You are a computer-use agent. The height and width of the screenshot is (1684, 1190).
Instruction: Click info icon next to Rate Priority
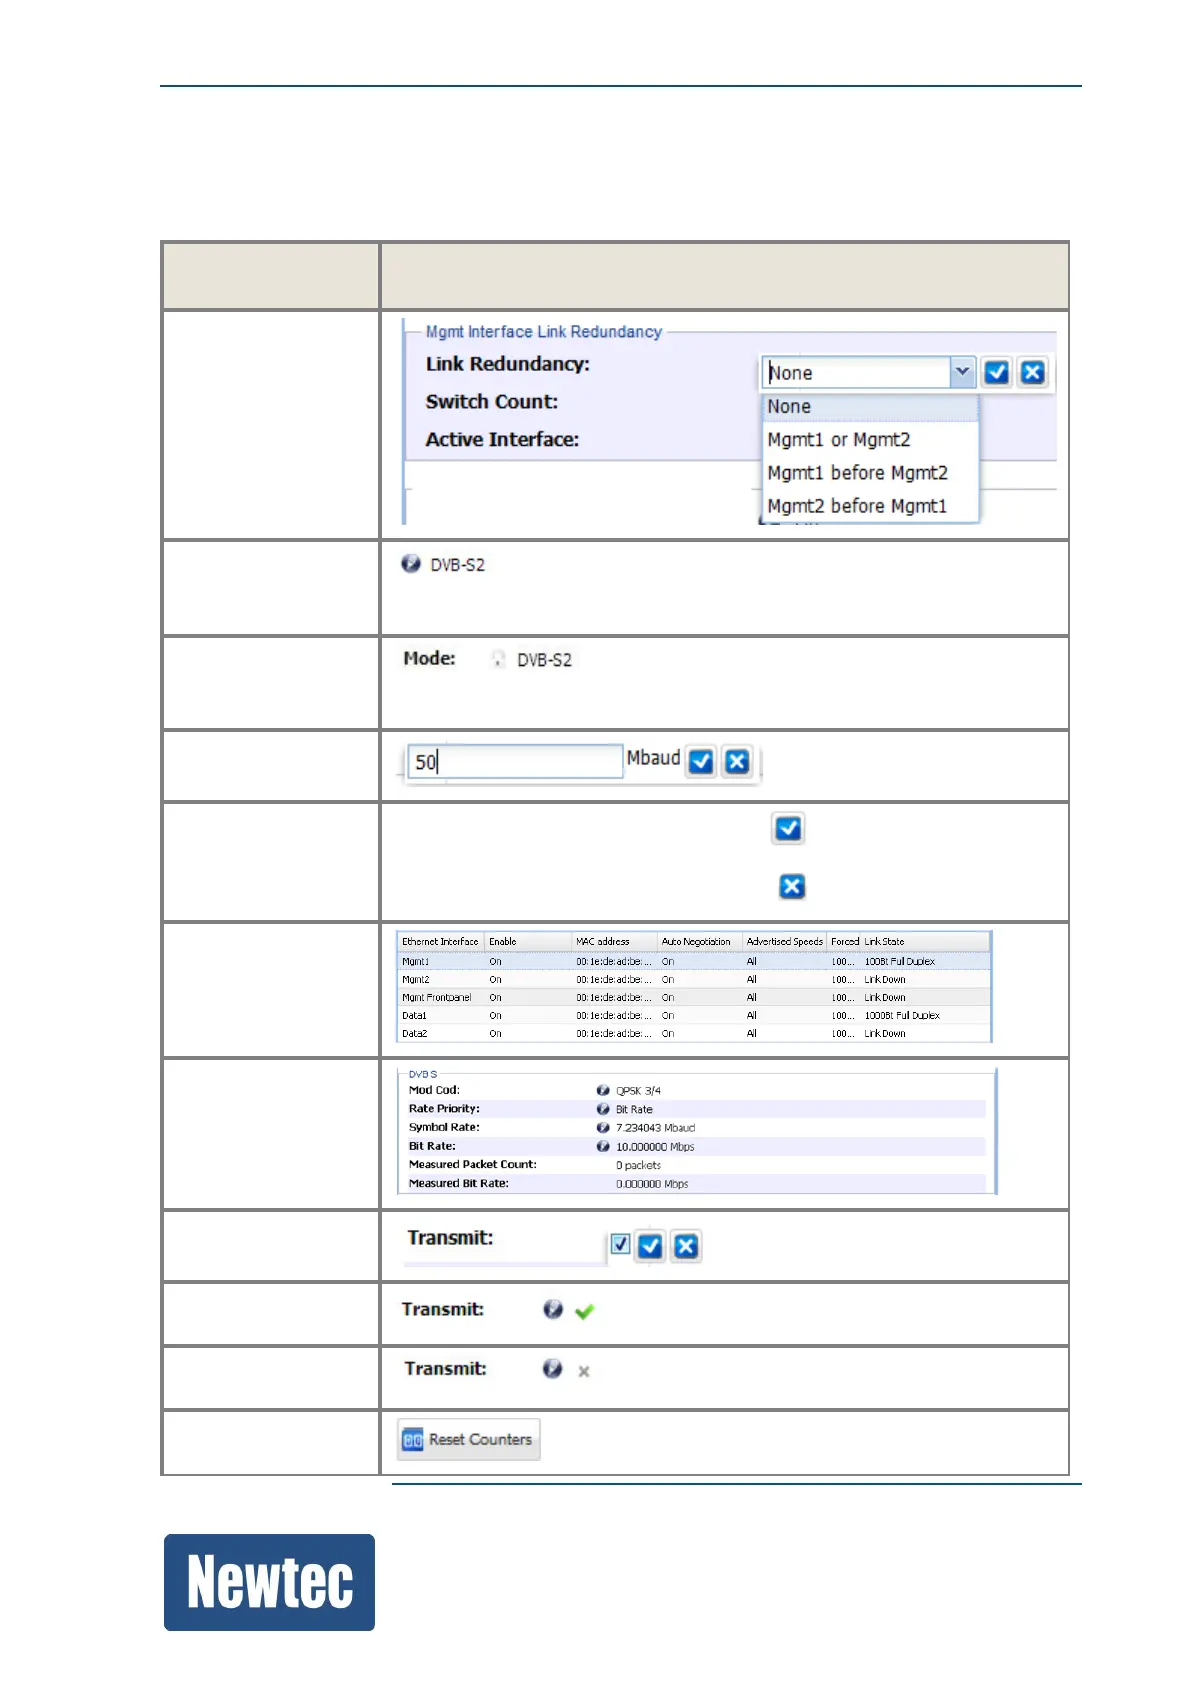[603, 1109]
